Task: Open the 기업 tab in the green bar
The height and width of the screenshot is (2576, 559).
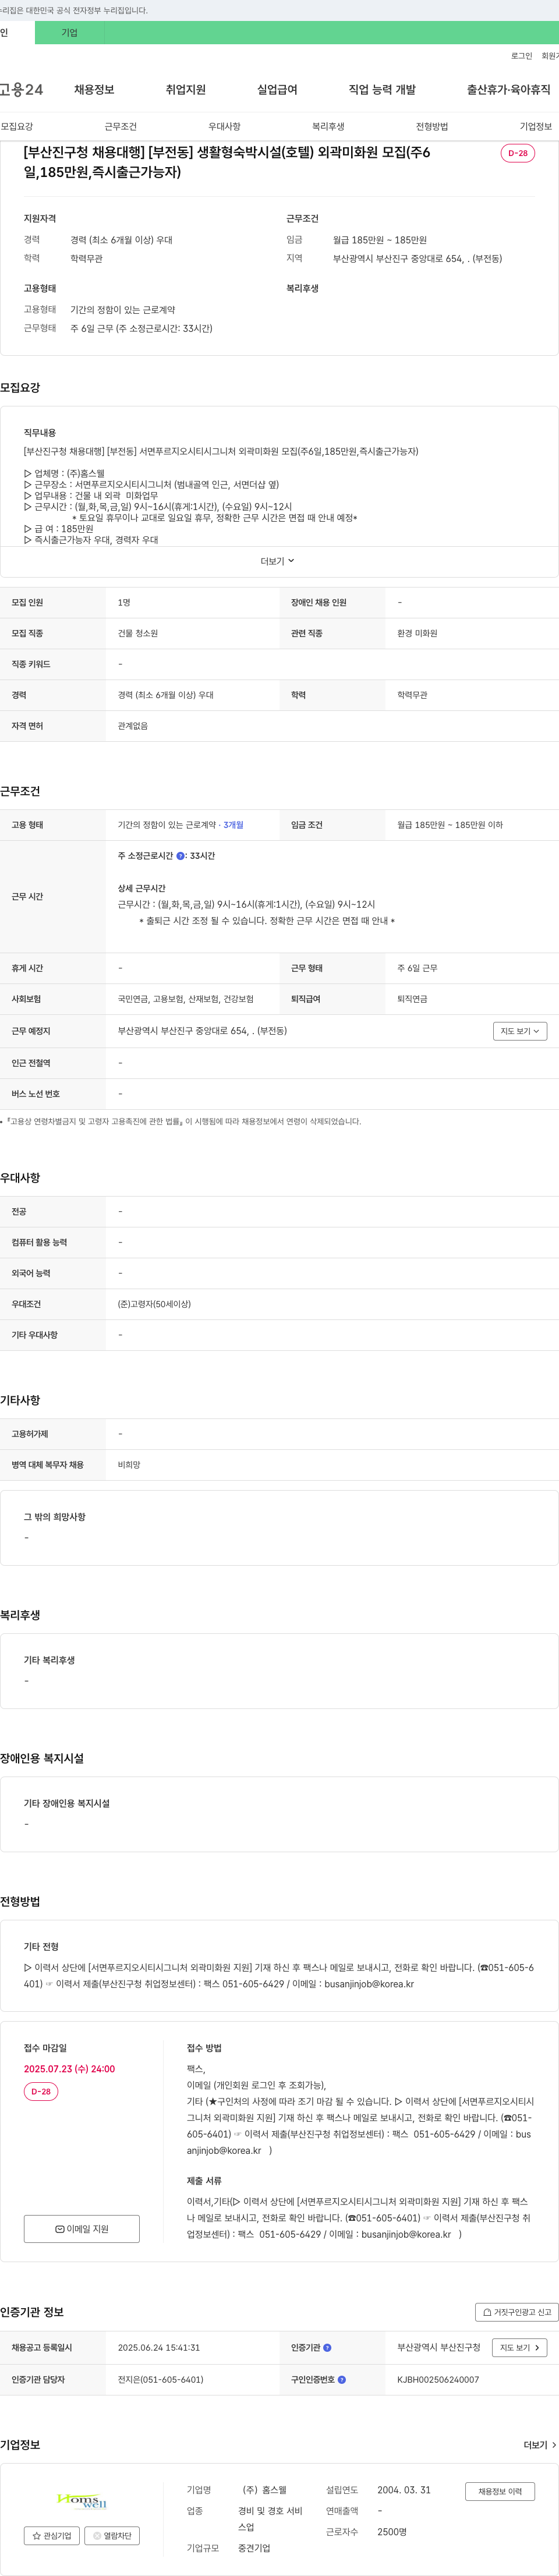Action: 69,33
